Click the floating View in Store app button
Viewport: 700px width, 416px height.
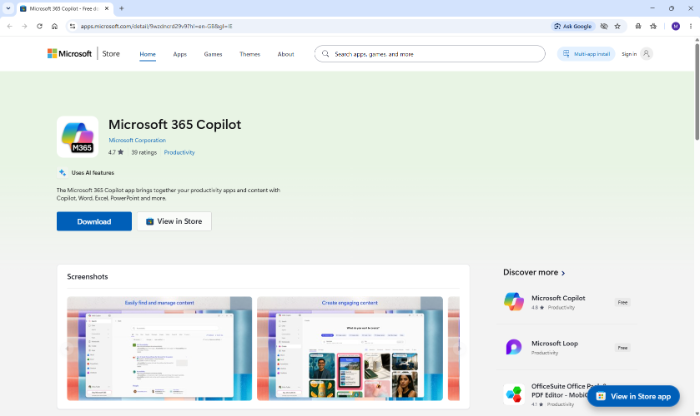[633, 396]
